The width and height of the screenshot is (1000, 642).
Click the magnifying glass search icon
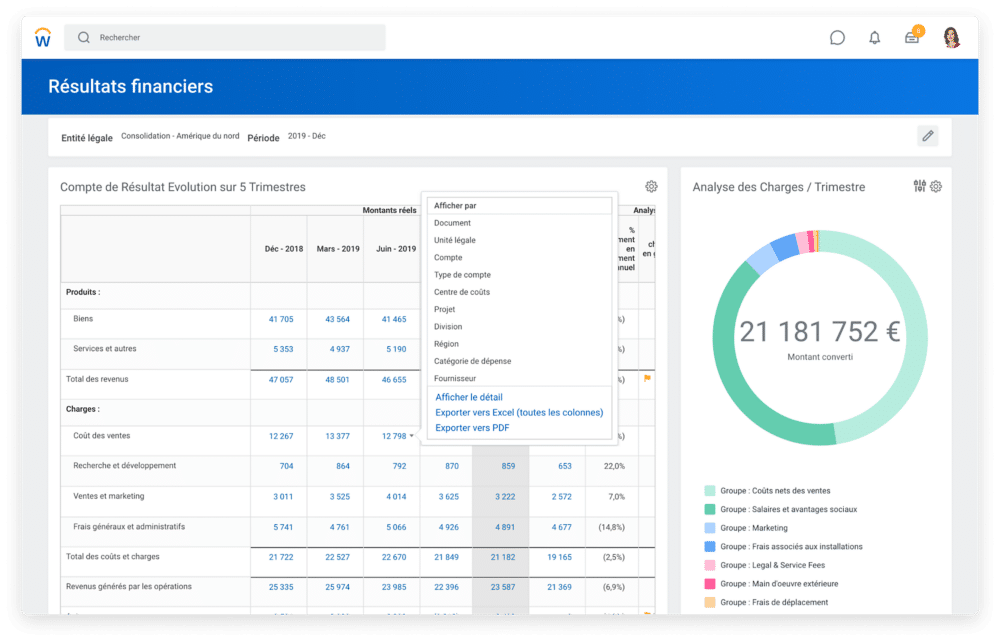click(84, 37)
